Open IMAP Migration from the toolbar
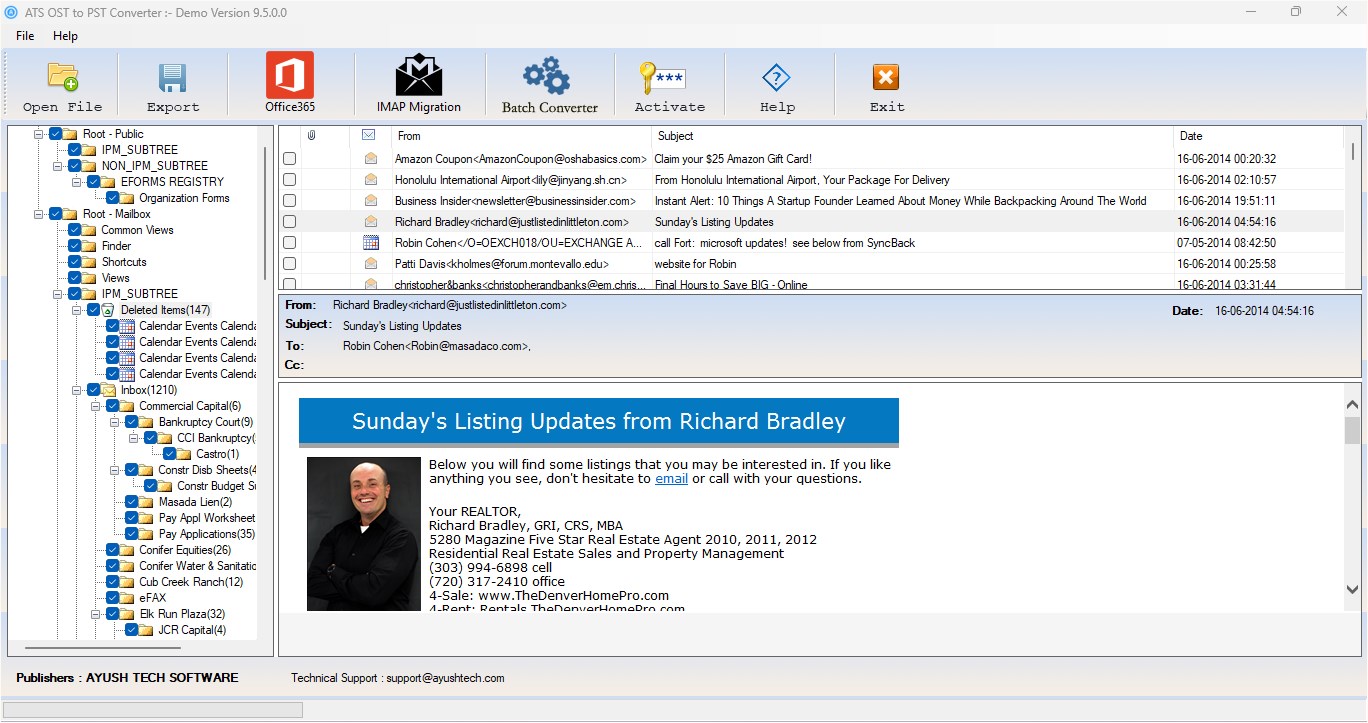This screenshot has height=723, width=1368. tap(419, 75)
